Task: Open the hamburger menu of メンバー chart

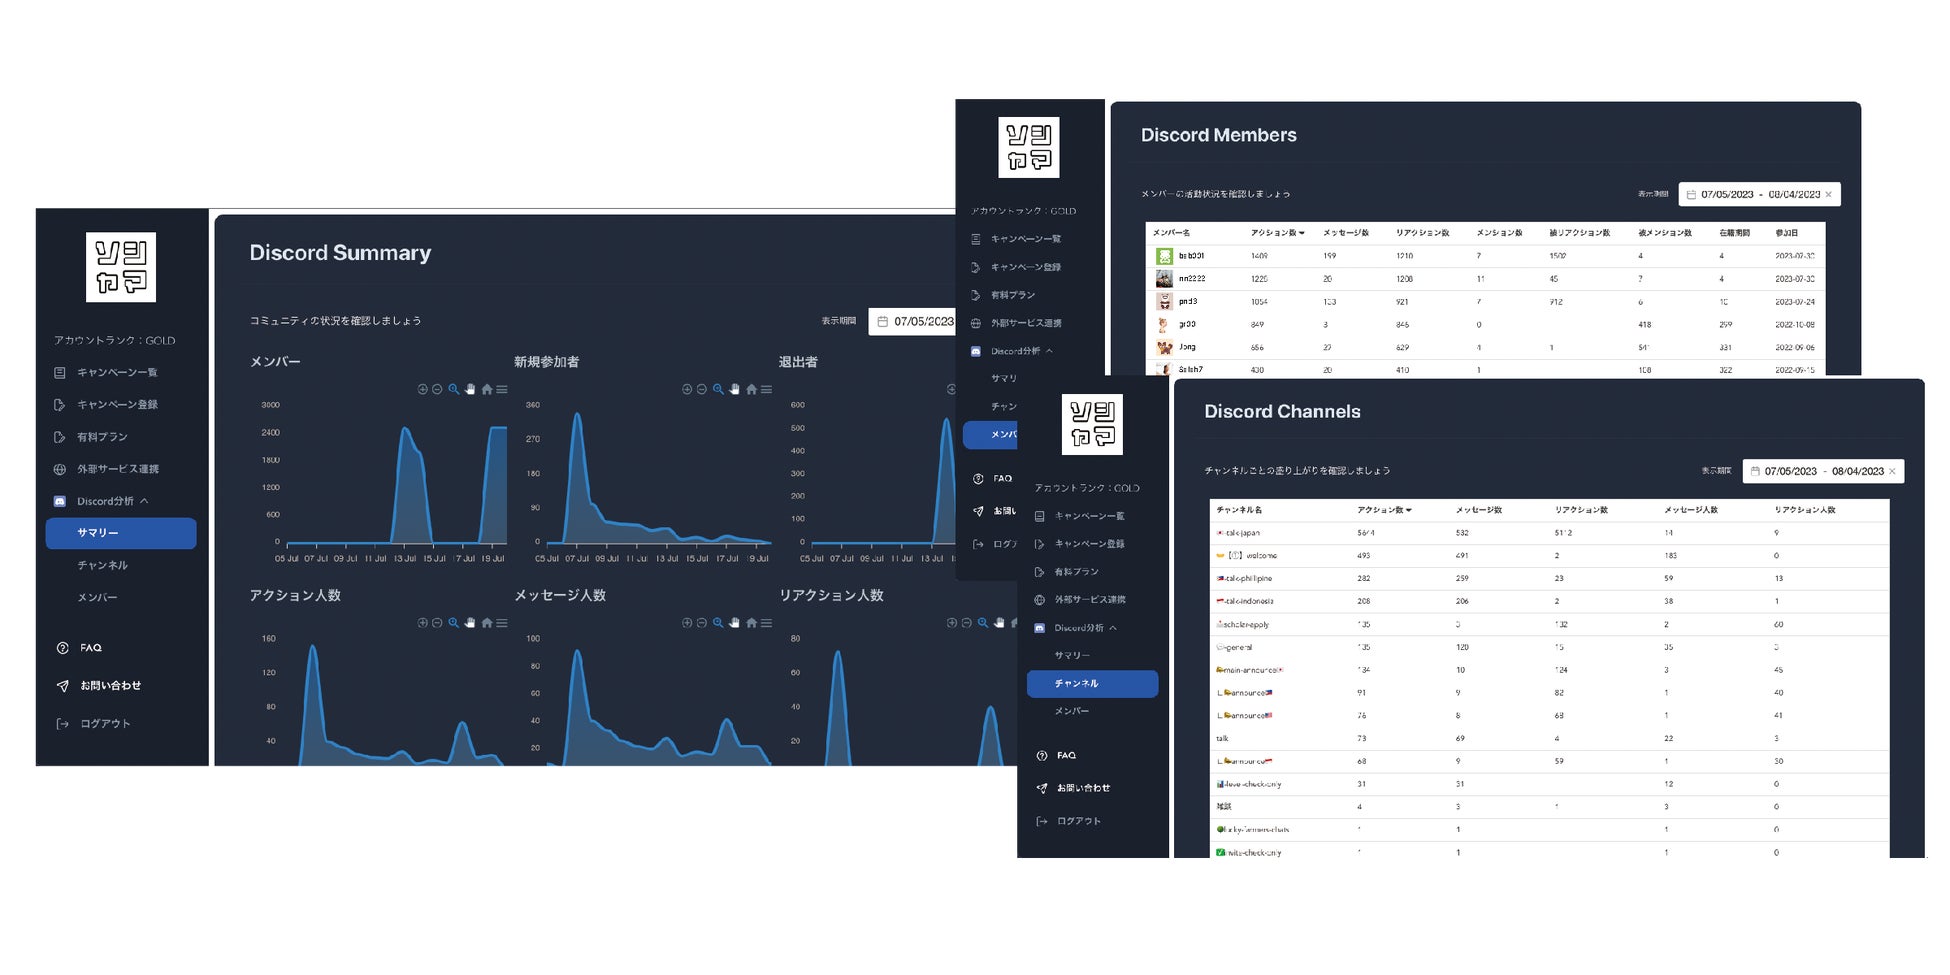Action: [502, 389]
